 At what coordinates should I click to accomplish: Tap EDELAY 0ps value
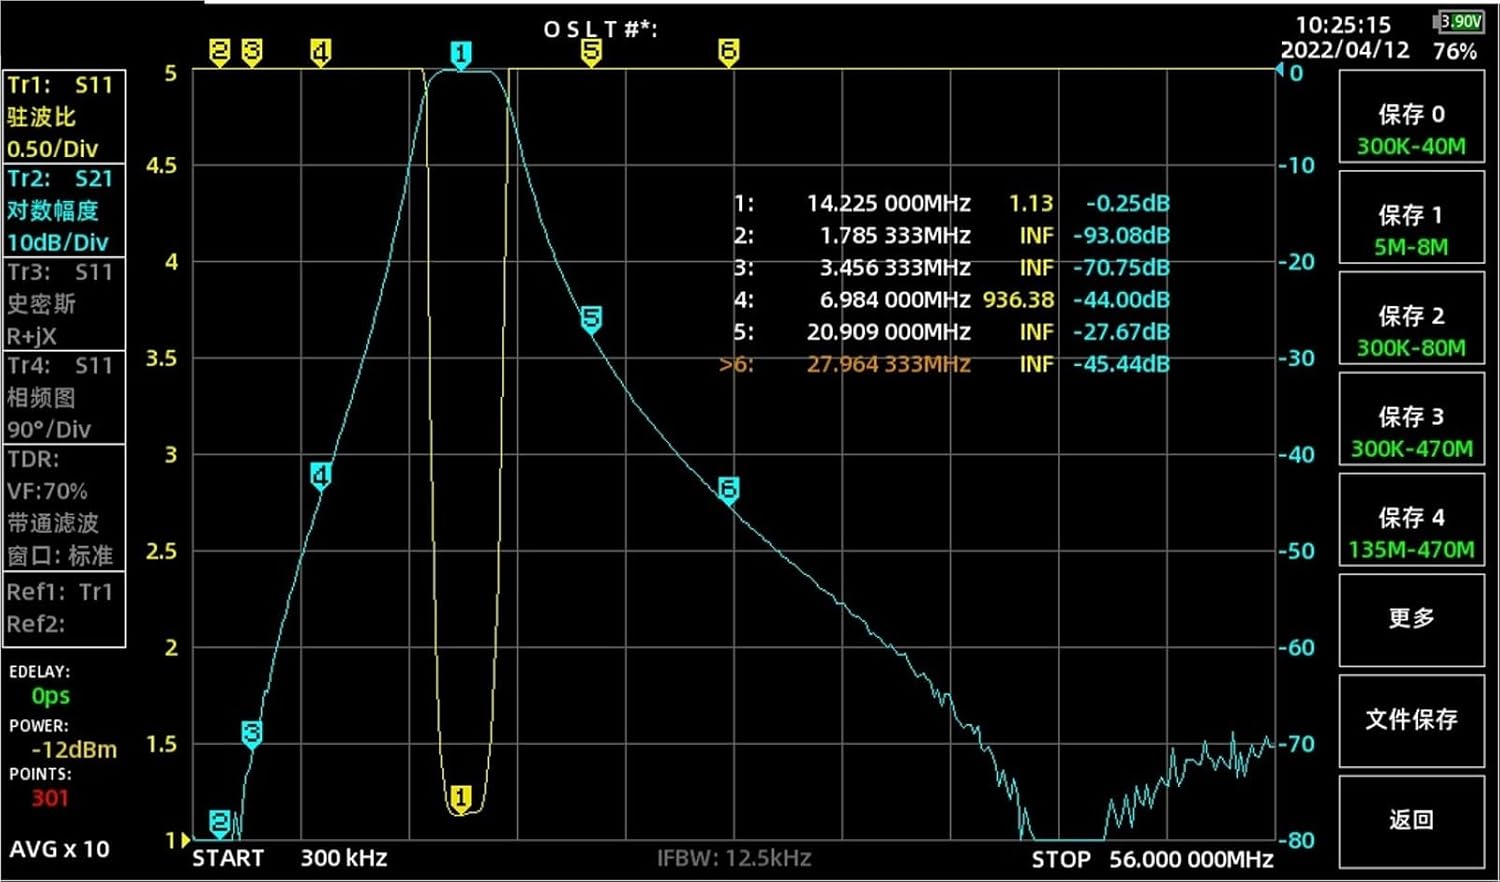50,696
